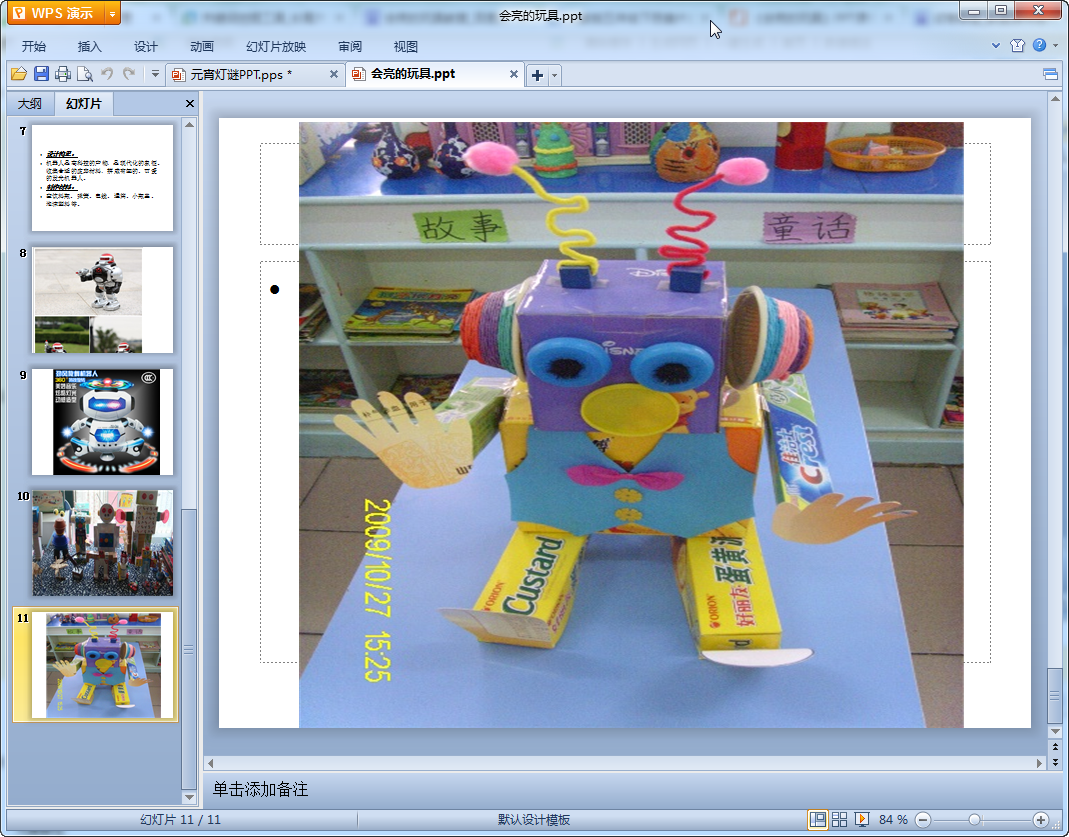Click the robot photo on the slide
Image resolution: width=1069 pixels, height=837 pixels.
pyautogui.click(x=631, y=425)
